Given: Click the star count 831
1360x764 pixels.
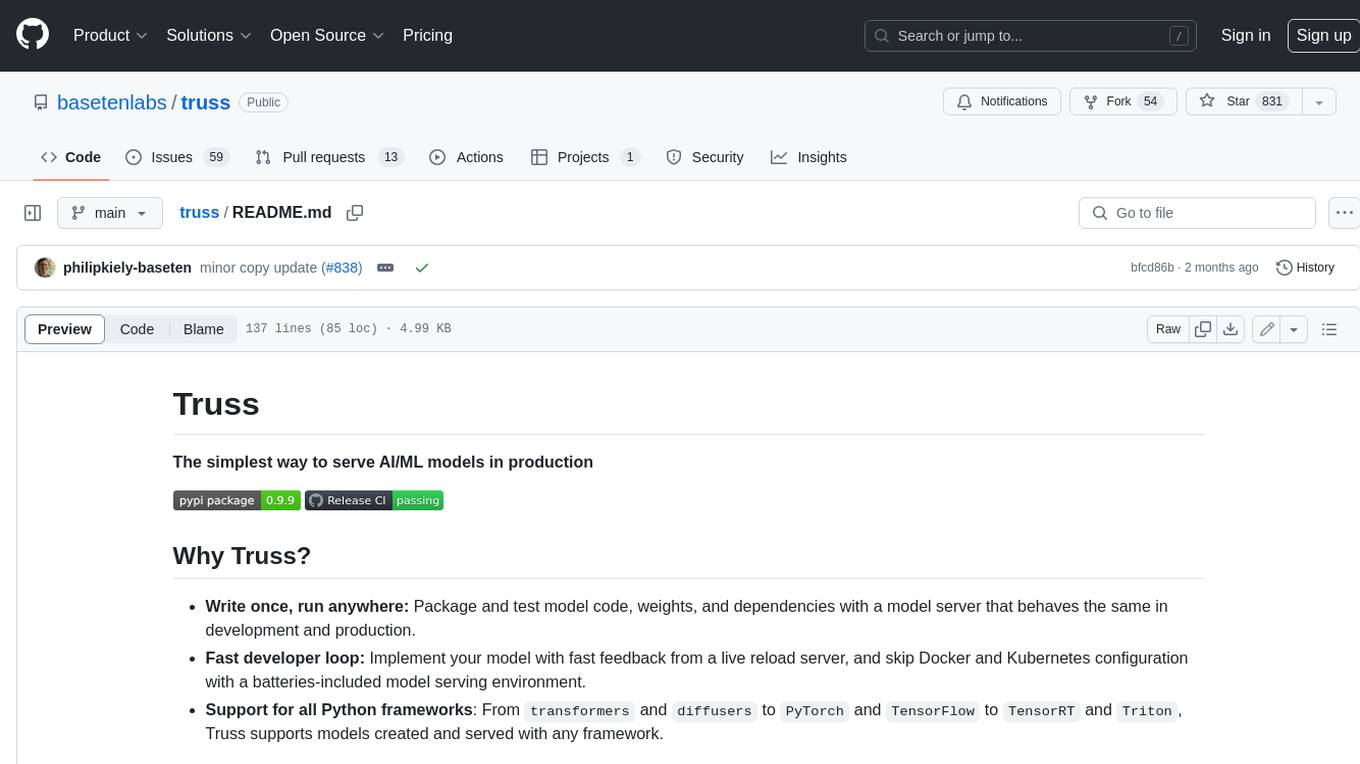Looking at the screenshot, I should (1272, 102).
